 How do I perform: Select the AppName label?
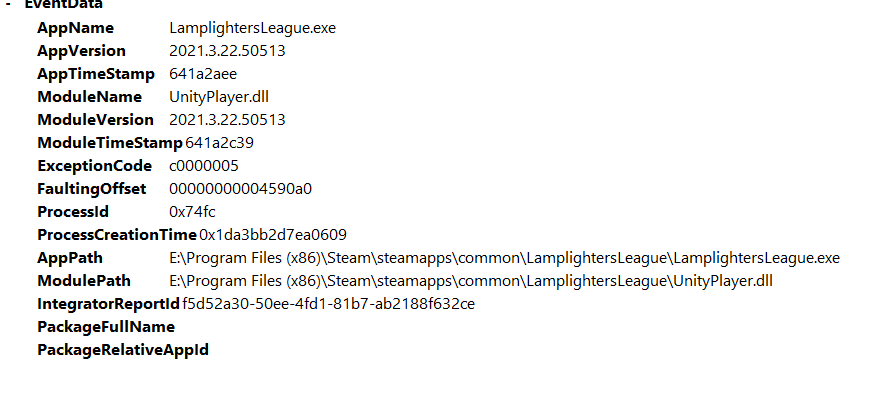point(75,28)
